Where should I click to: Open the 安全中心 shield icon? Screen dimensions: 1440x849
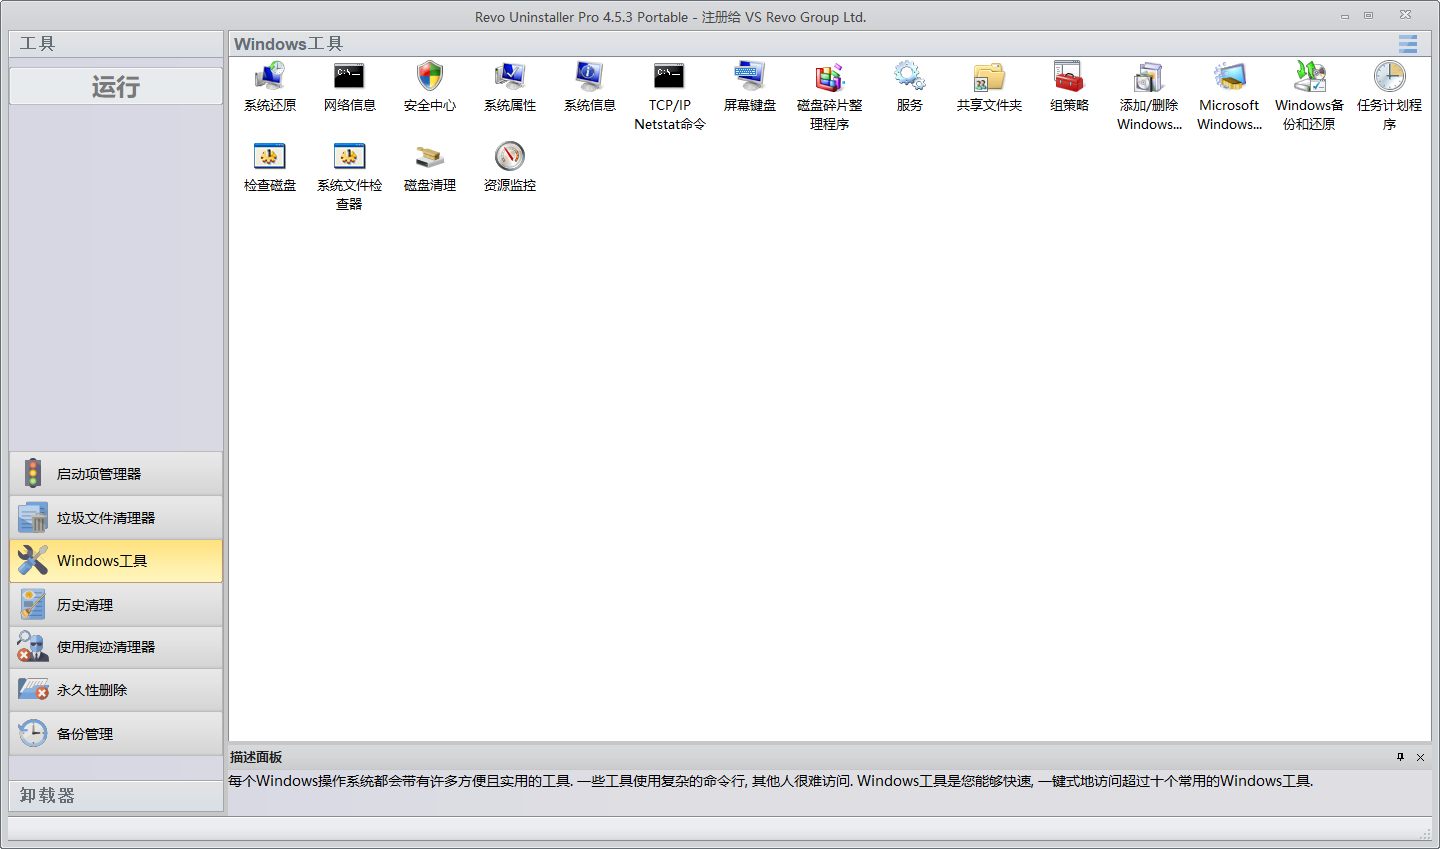(430, 77)
